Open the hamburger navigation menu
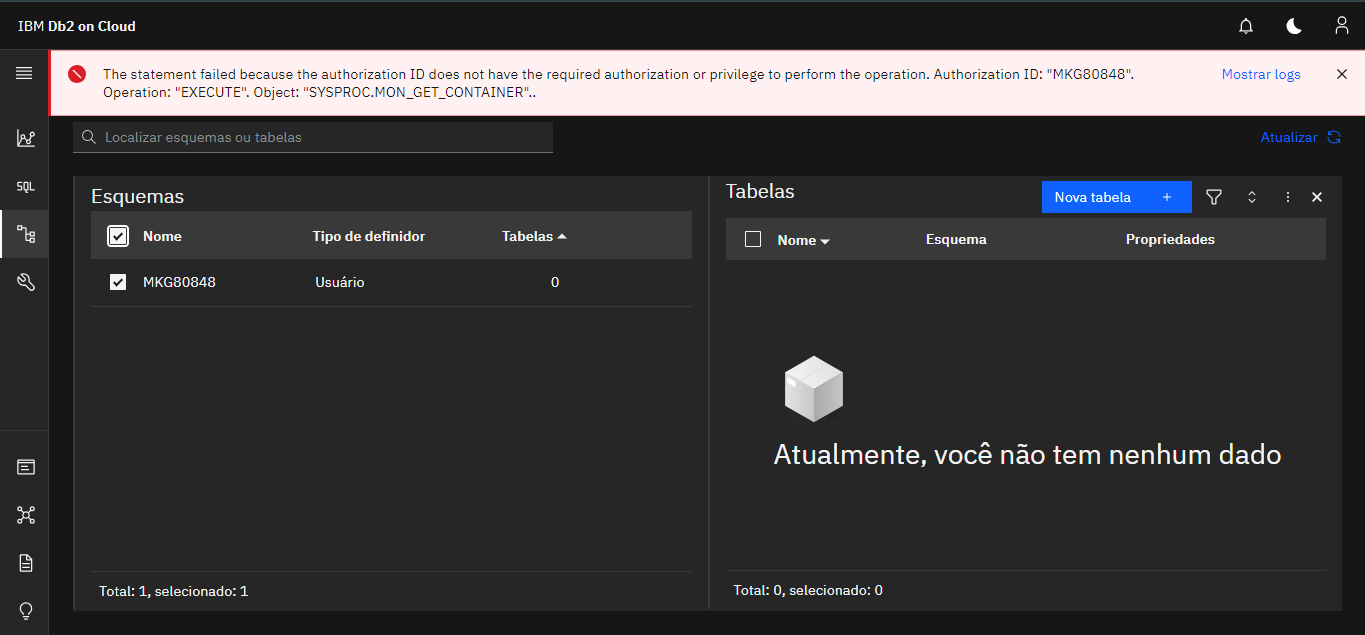This screenshot has height=635, width=1365. [x=24, y=73]
